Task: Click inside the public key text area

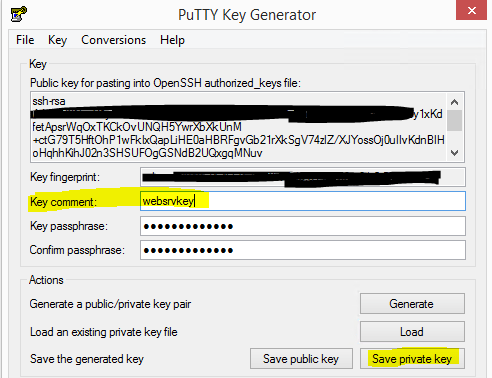Action: coord(238,127)
